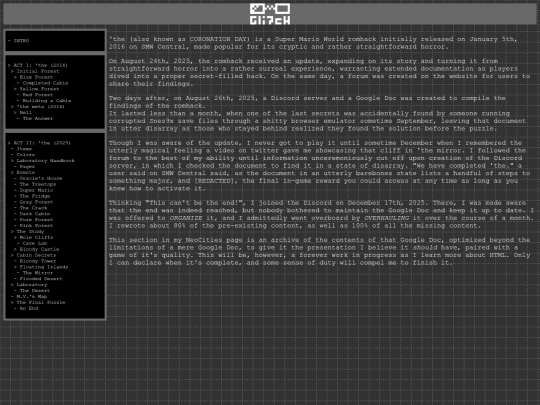Open the Items entry
Image resolution: width=540 pixels, height=405 pixels.
click(x=24, y=149)
